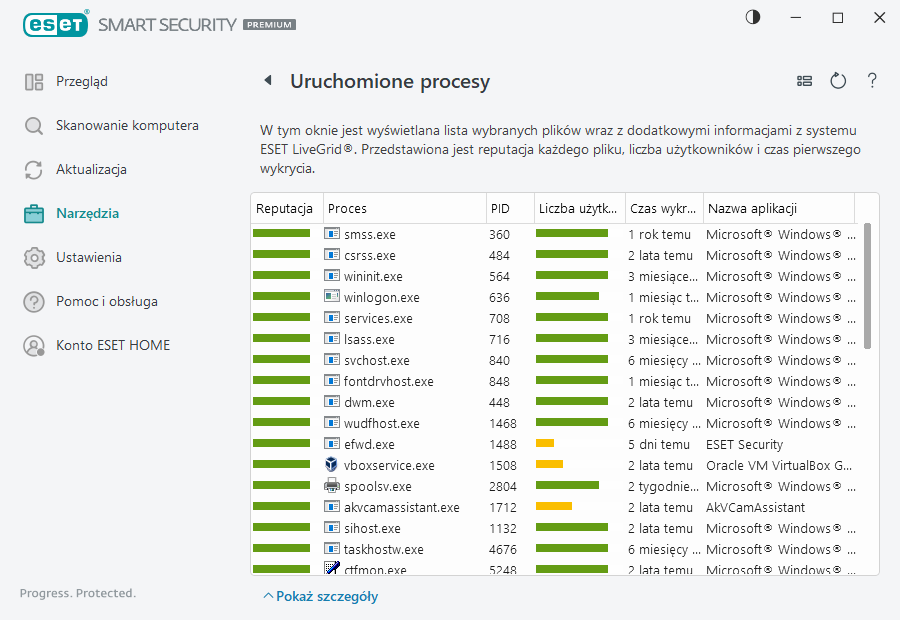This screenshot has height=620, width=900.
Task: Expand Pokaż szczegóły at the bottom
Action: coord(321,596)
